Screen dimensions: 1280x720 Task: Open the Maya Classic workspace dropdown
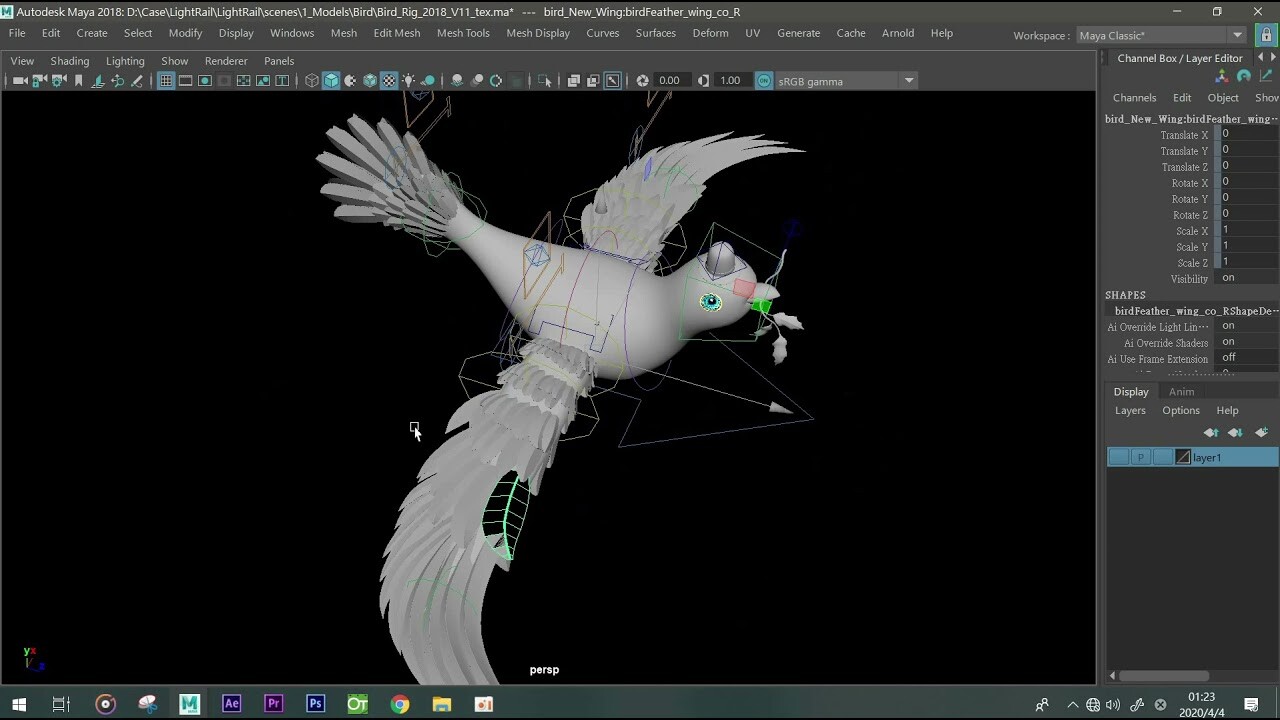1238,35
